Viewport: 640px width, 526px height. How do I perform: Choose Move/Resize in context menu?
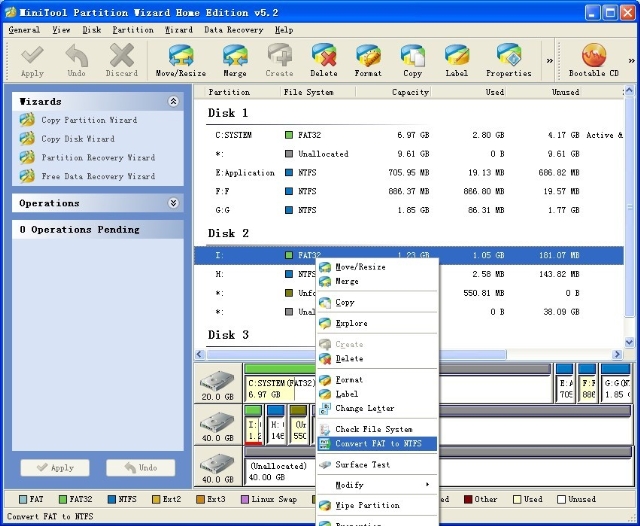[x=377, y=267]
